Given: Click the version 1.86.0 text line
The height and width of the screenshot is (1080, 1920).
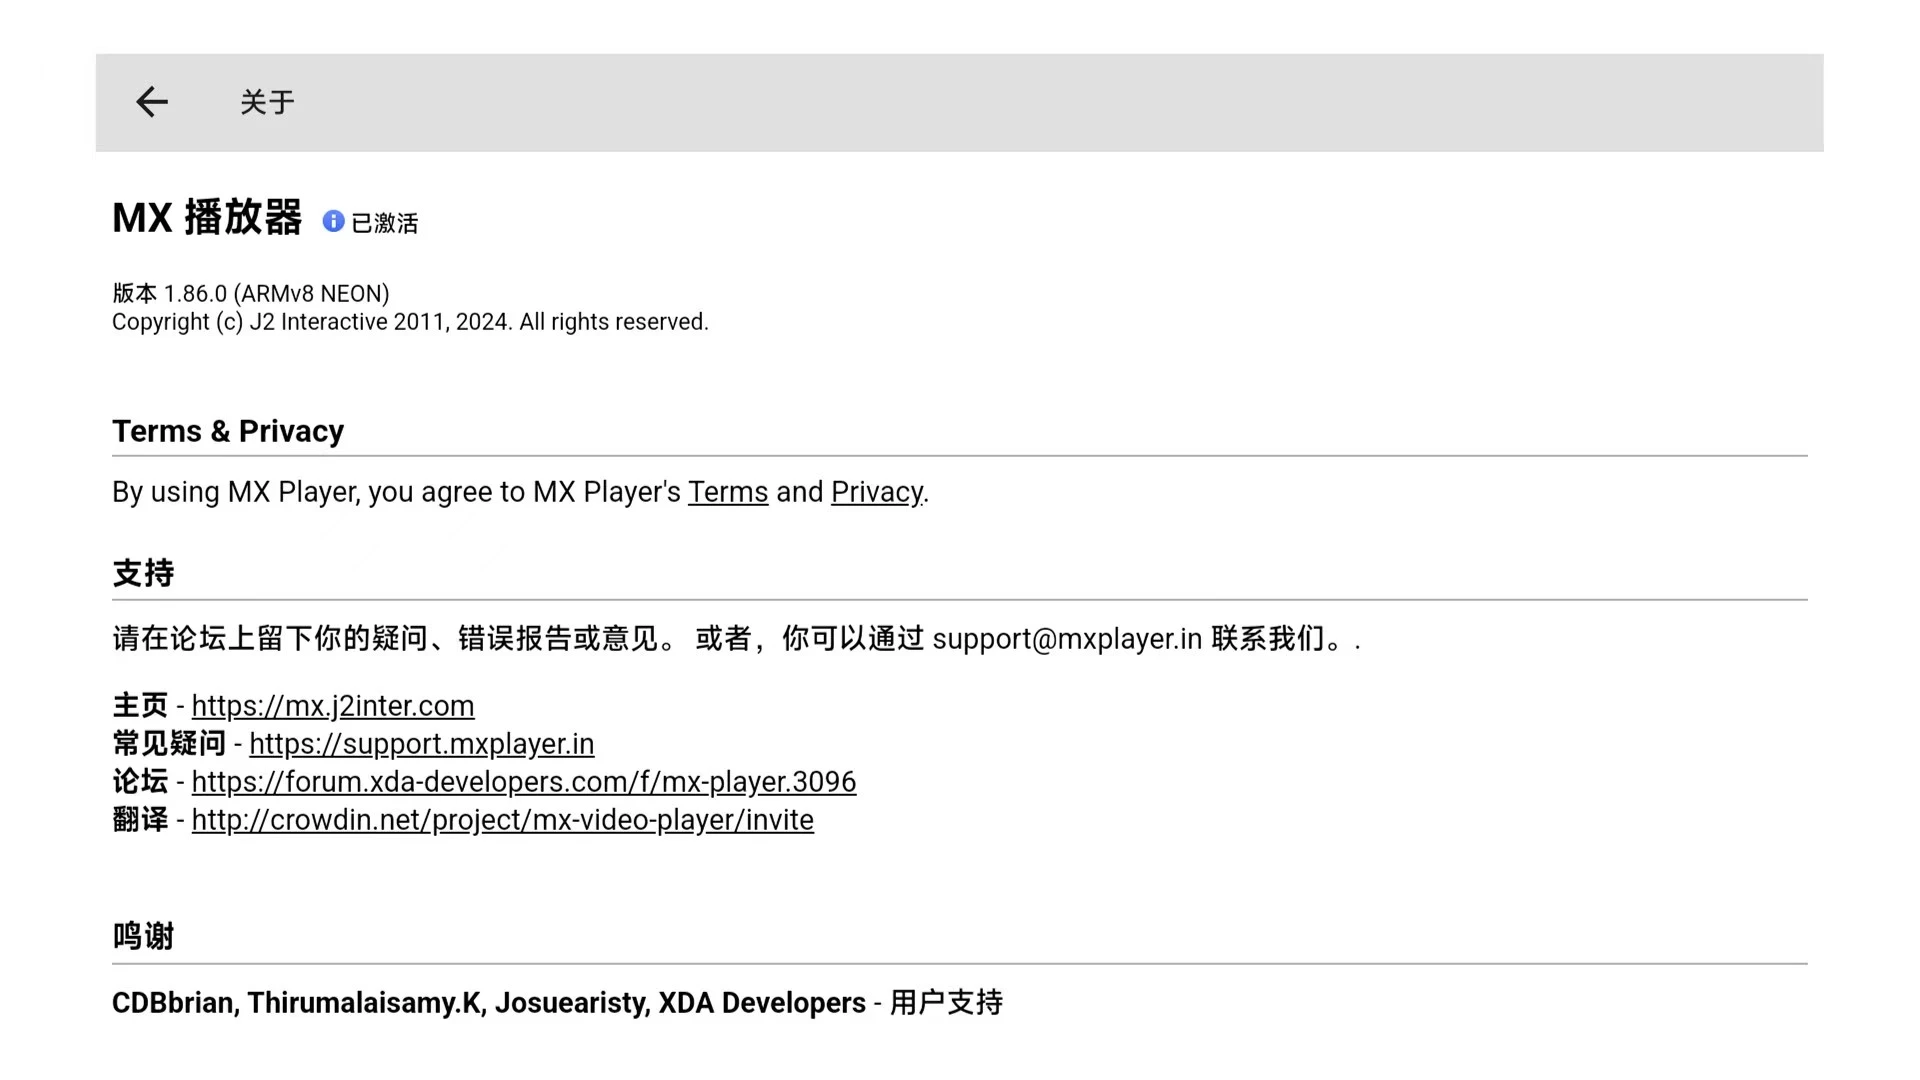Looking at the screenshot, I should [250, 294].
